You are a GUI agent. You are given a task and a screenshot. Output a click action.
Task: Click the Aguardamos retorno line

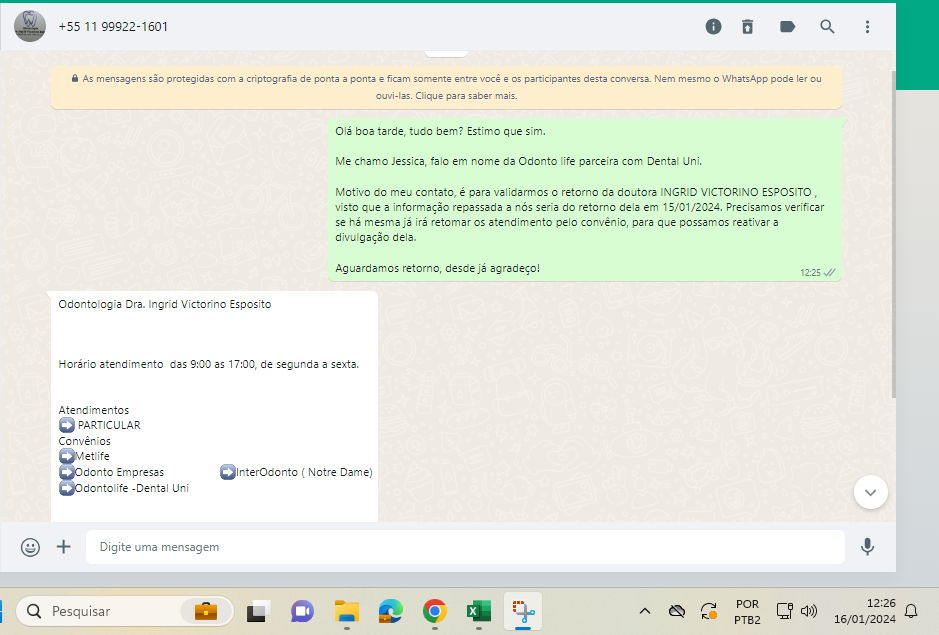coord(437,268)
